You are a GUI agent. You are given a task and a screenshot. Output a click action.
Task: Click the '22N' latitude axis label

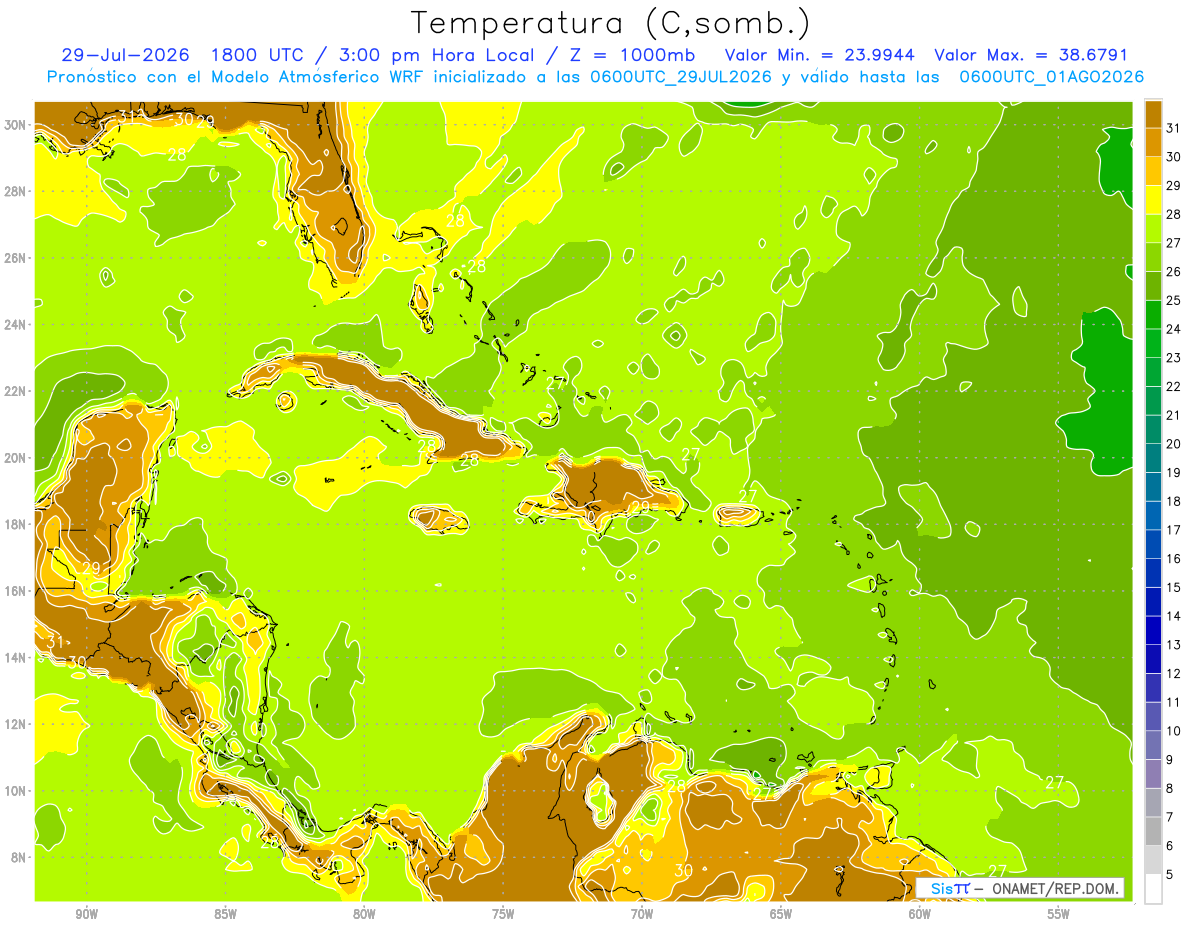[15, 391]
